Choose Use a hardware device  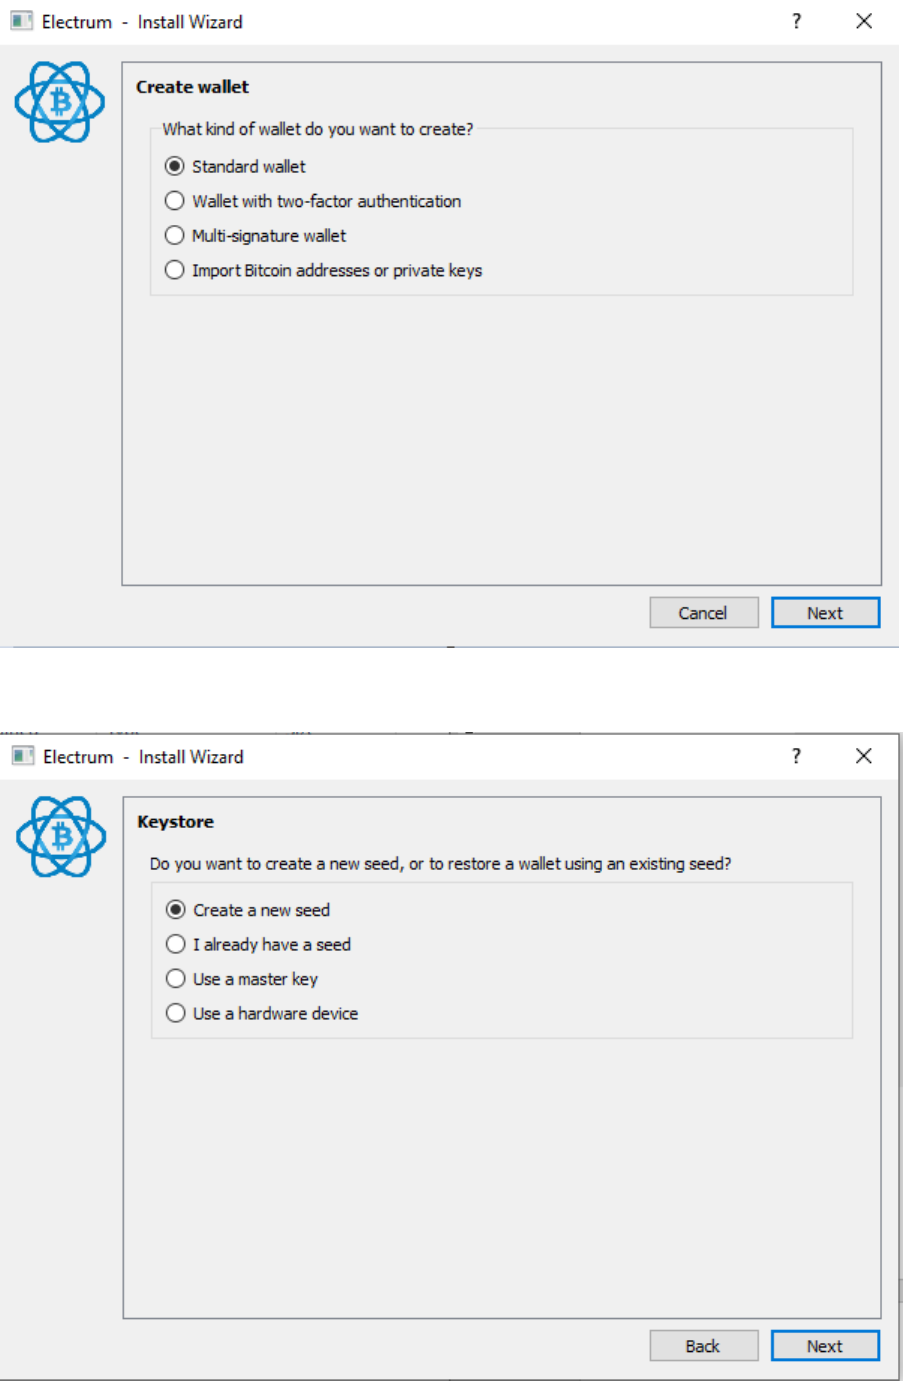pos(176,1013)
